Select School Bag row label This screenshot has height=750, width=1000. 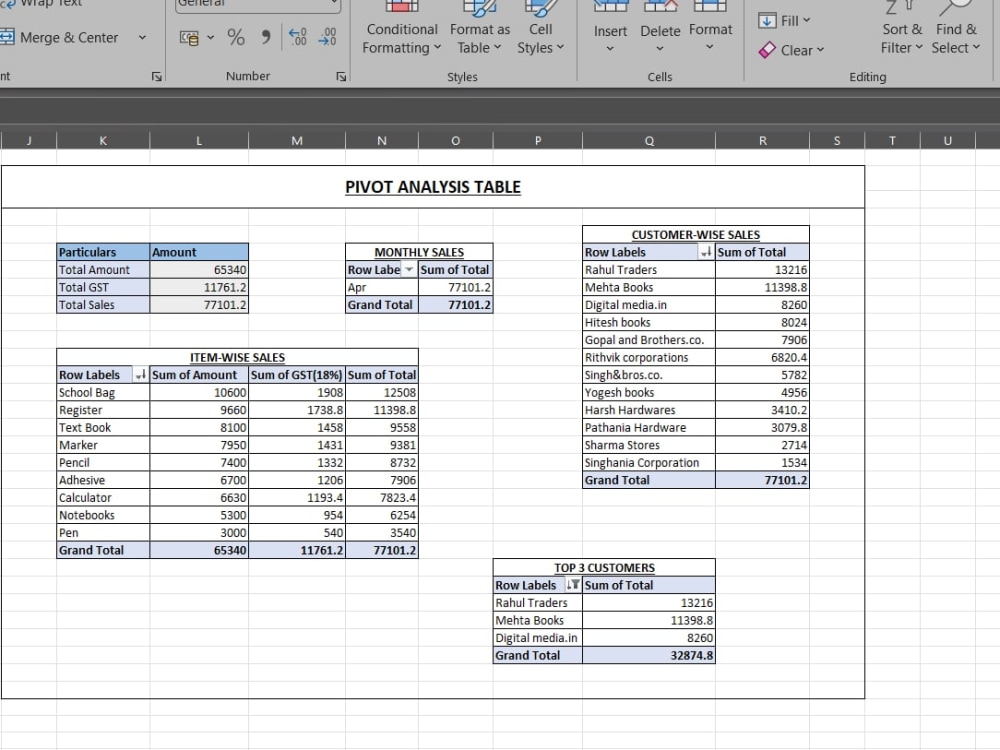click(103, 393)
